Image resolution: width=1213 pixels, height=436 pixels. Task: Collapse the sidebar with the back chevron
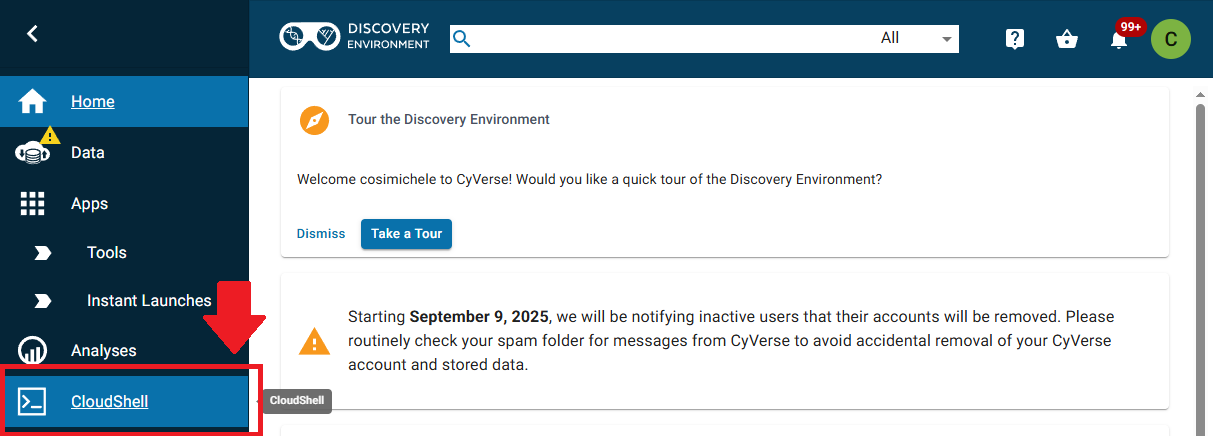click(x=32, y=34)
